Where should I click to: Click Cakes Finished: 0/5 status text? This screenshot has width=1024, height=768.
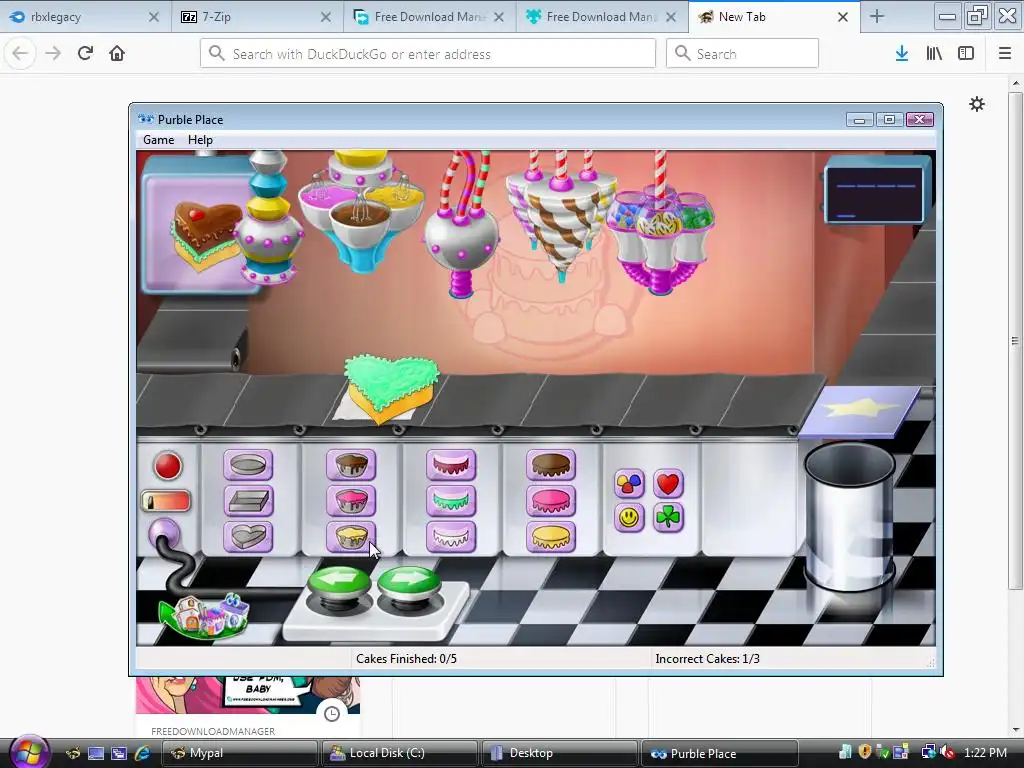(406, 658)
